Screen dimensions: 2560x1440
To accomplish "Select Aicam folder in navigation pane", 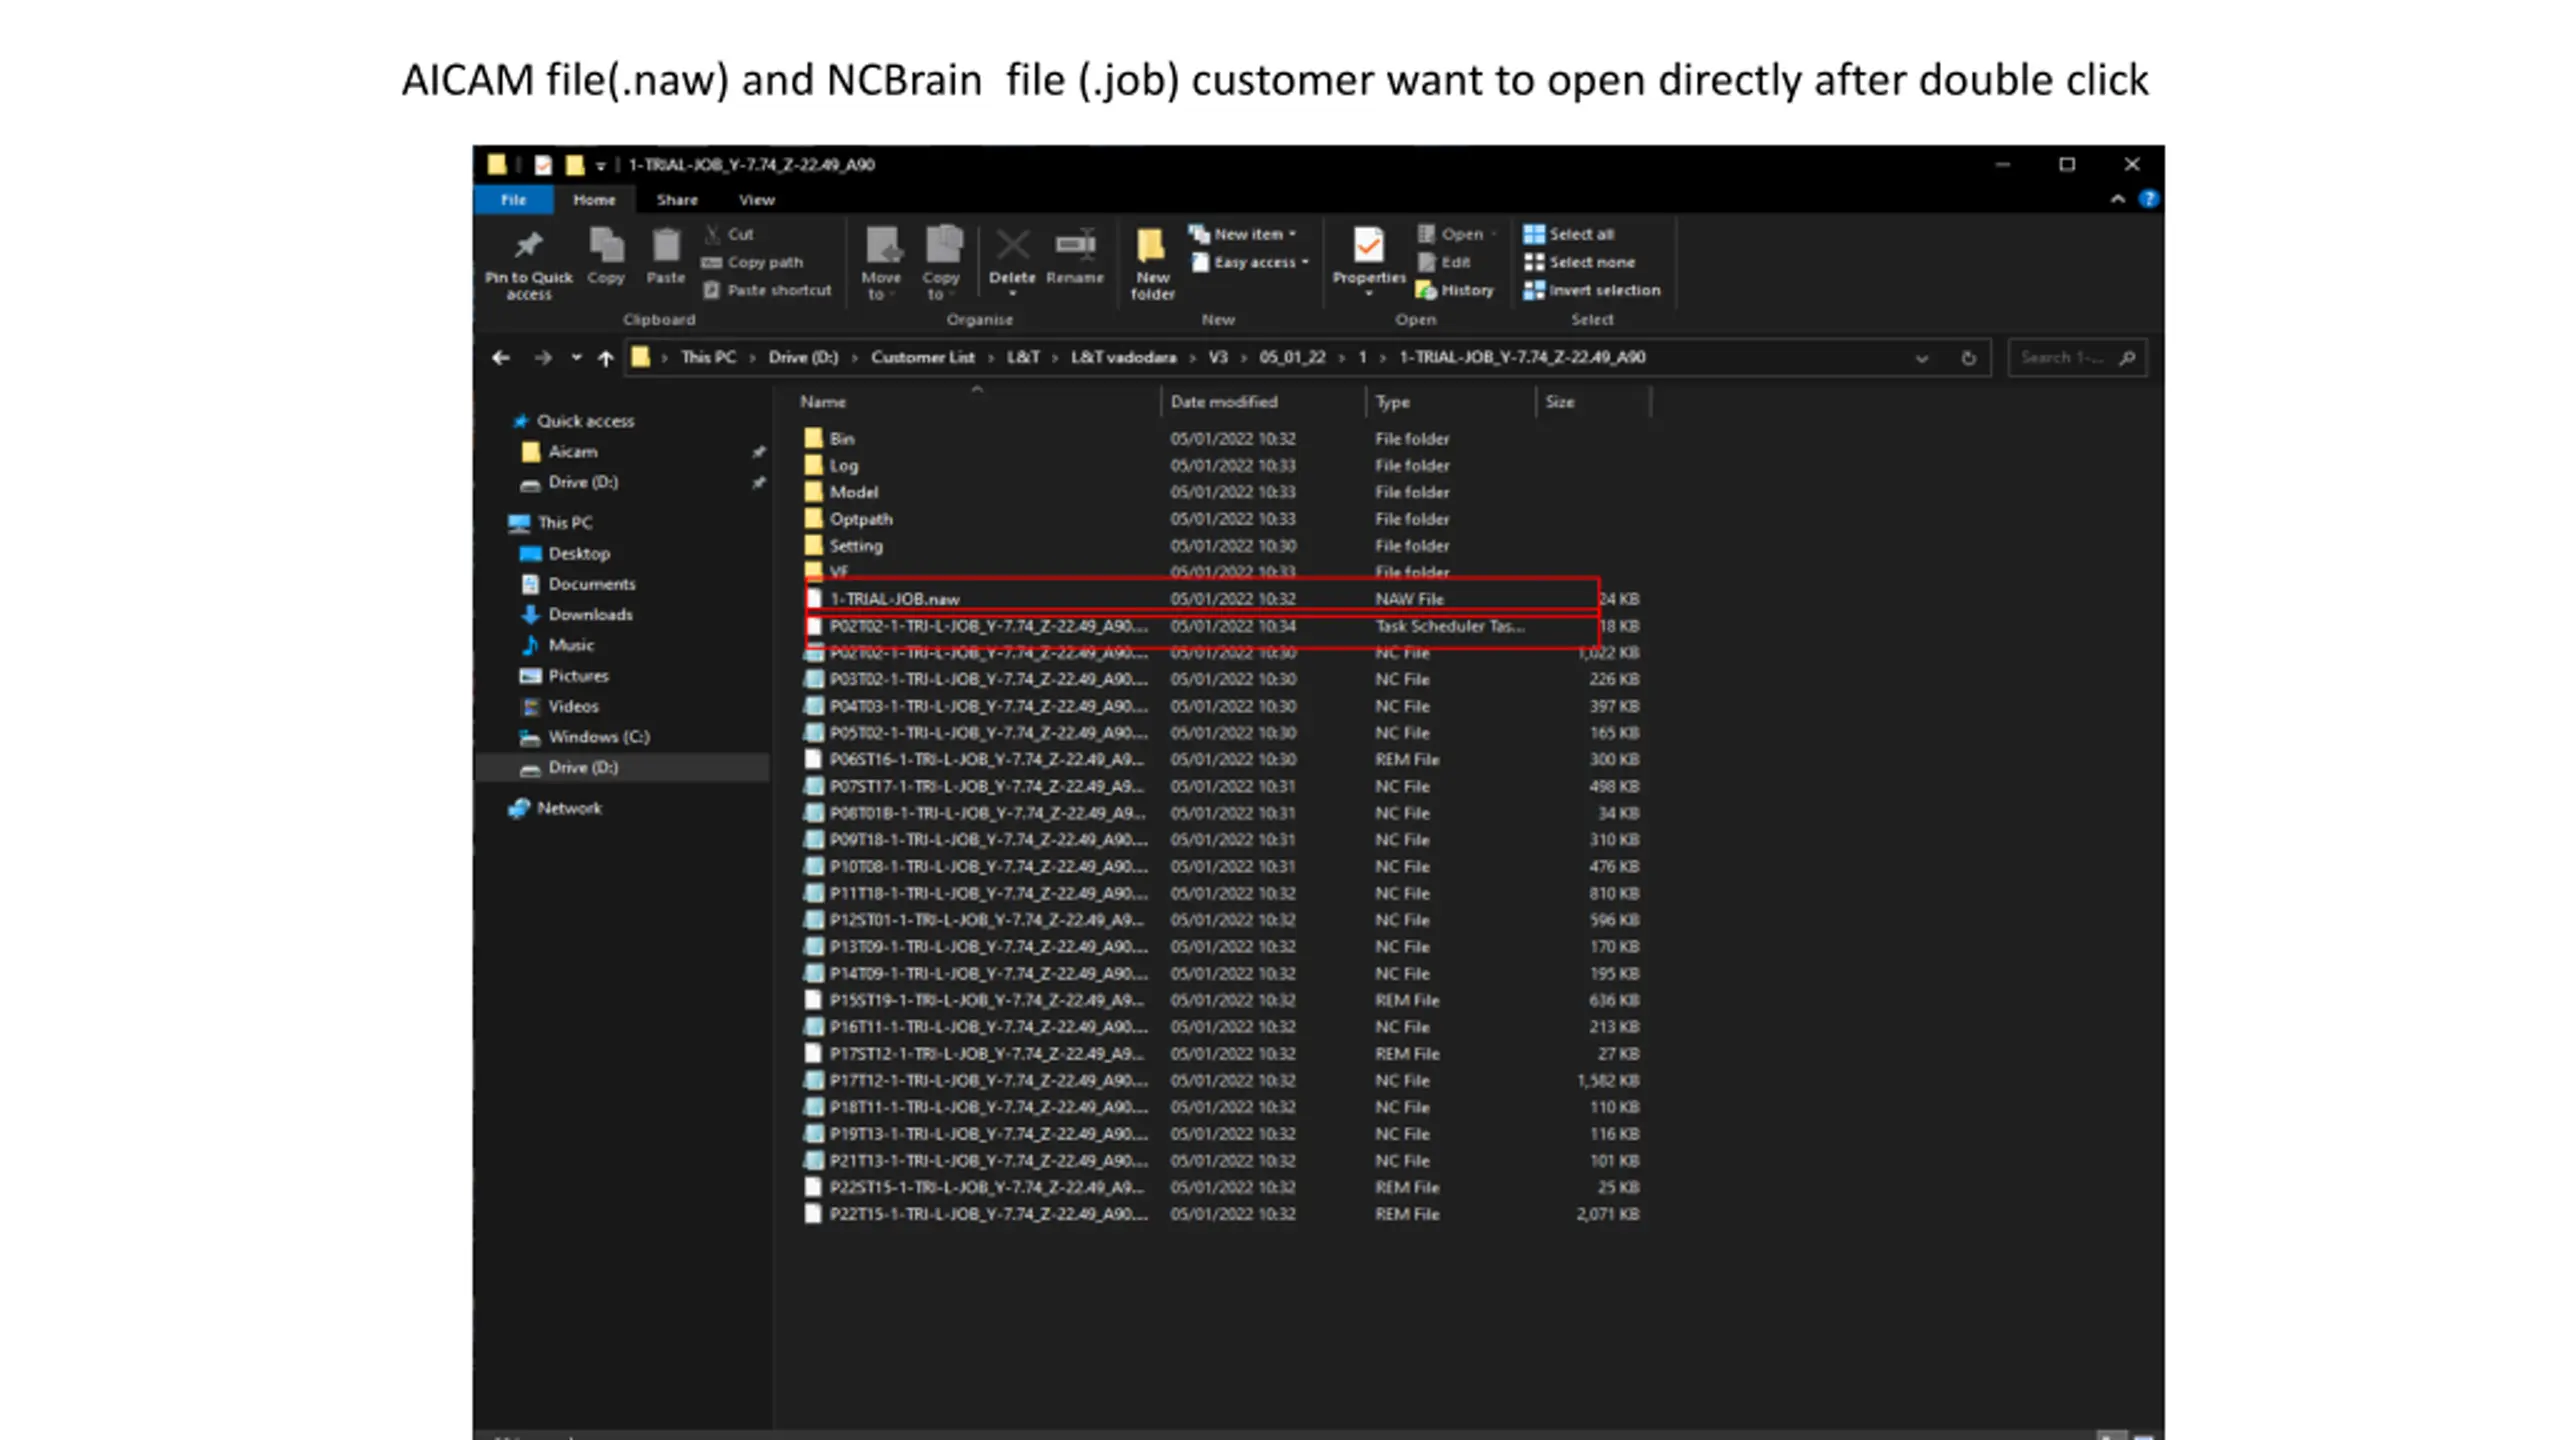I will pyautogui.click(x=572, y=452).
